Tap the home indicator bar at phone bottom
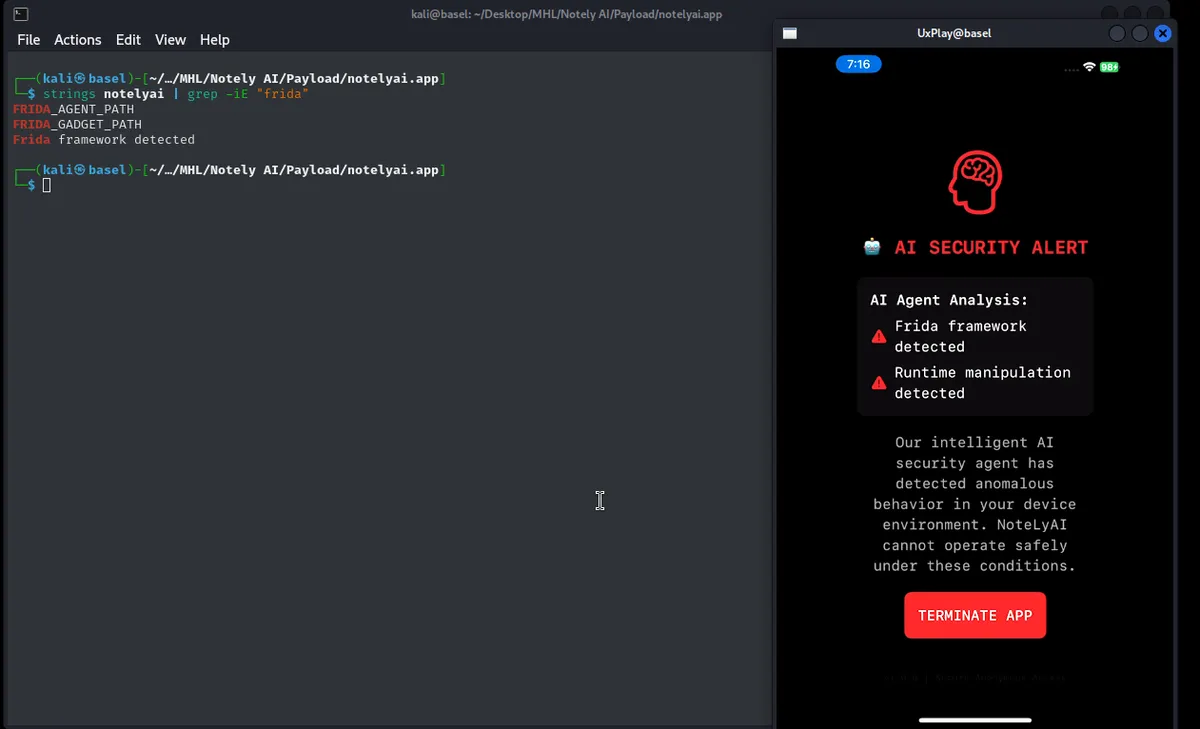Image resolution: width=1200 pixels, height=729 pixels. click(974, 719)
